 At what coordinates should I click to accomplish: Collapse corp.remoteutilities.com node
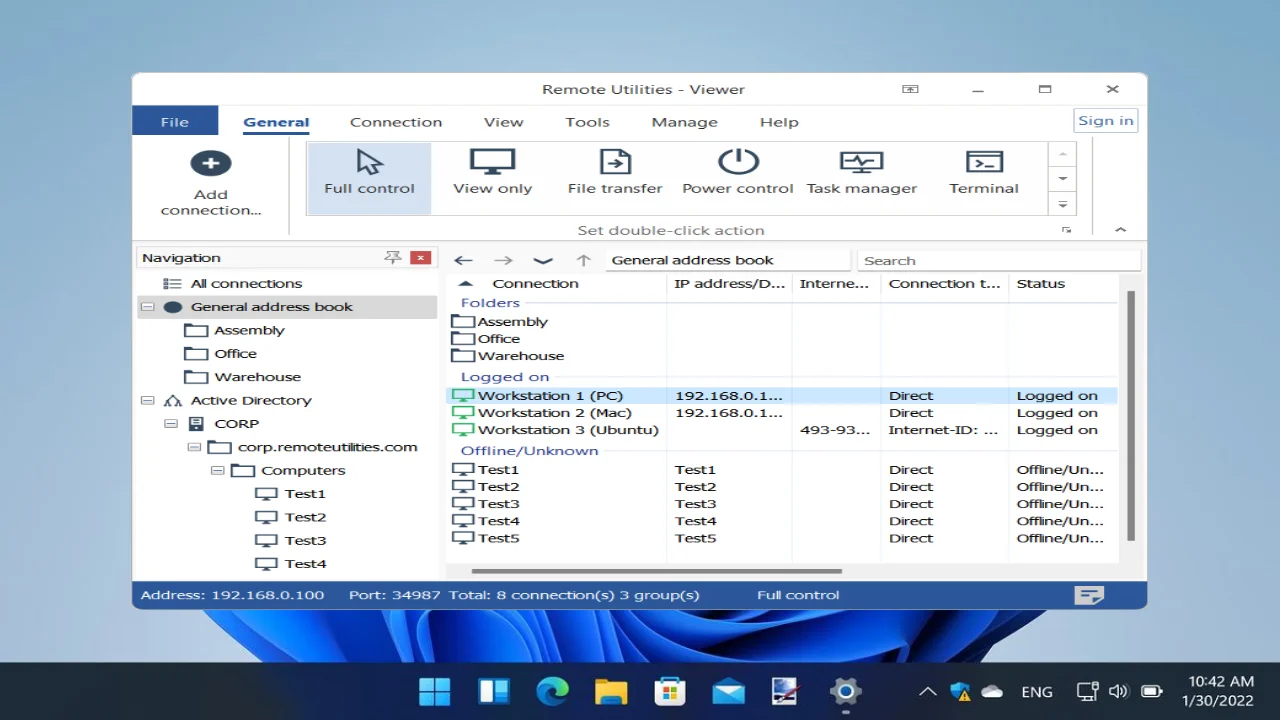click(x=194, y=447)
